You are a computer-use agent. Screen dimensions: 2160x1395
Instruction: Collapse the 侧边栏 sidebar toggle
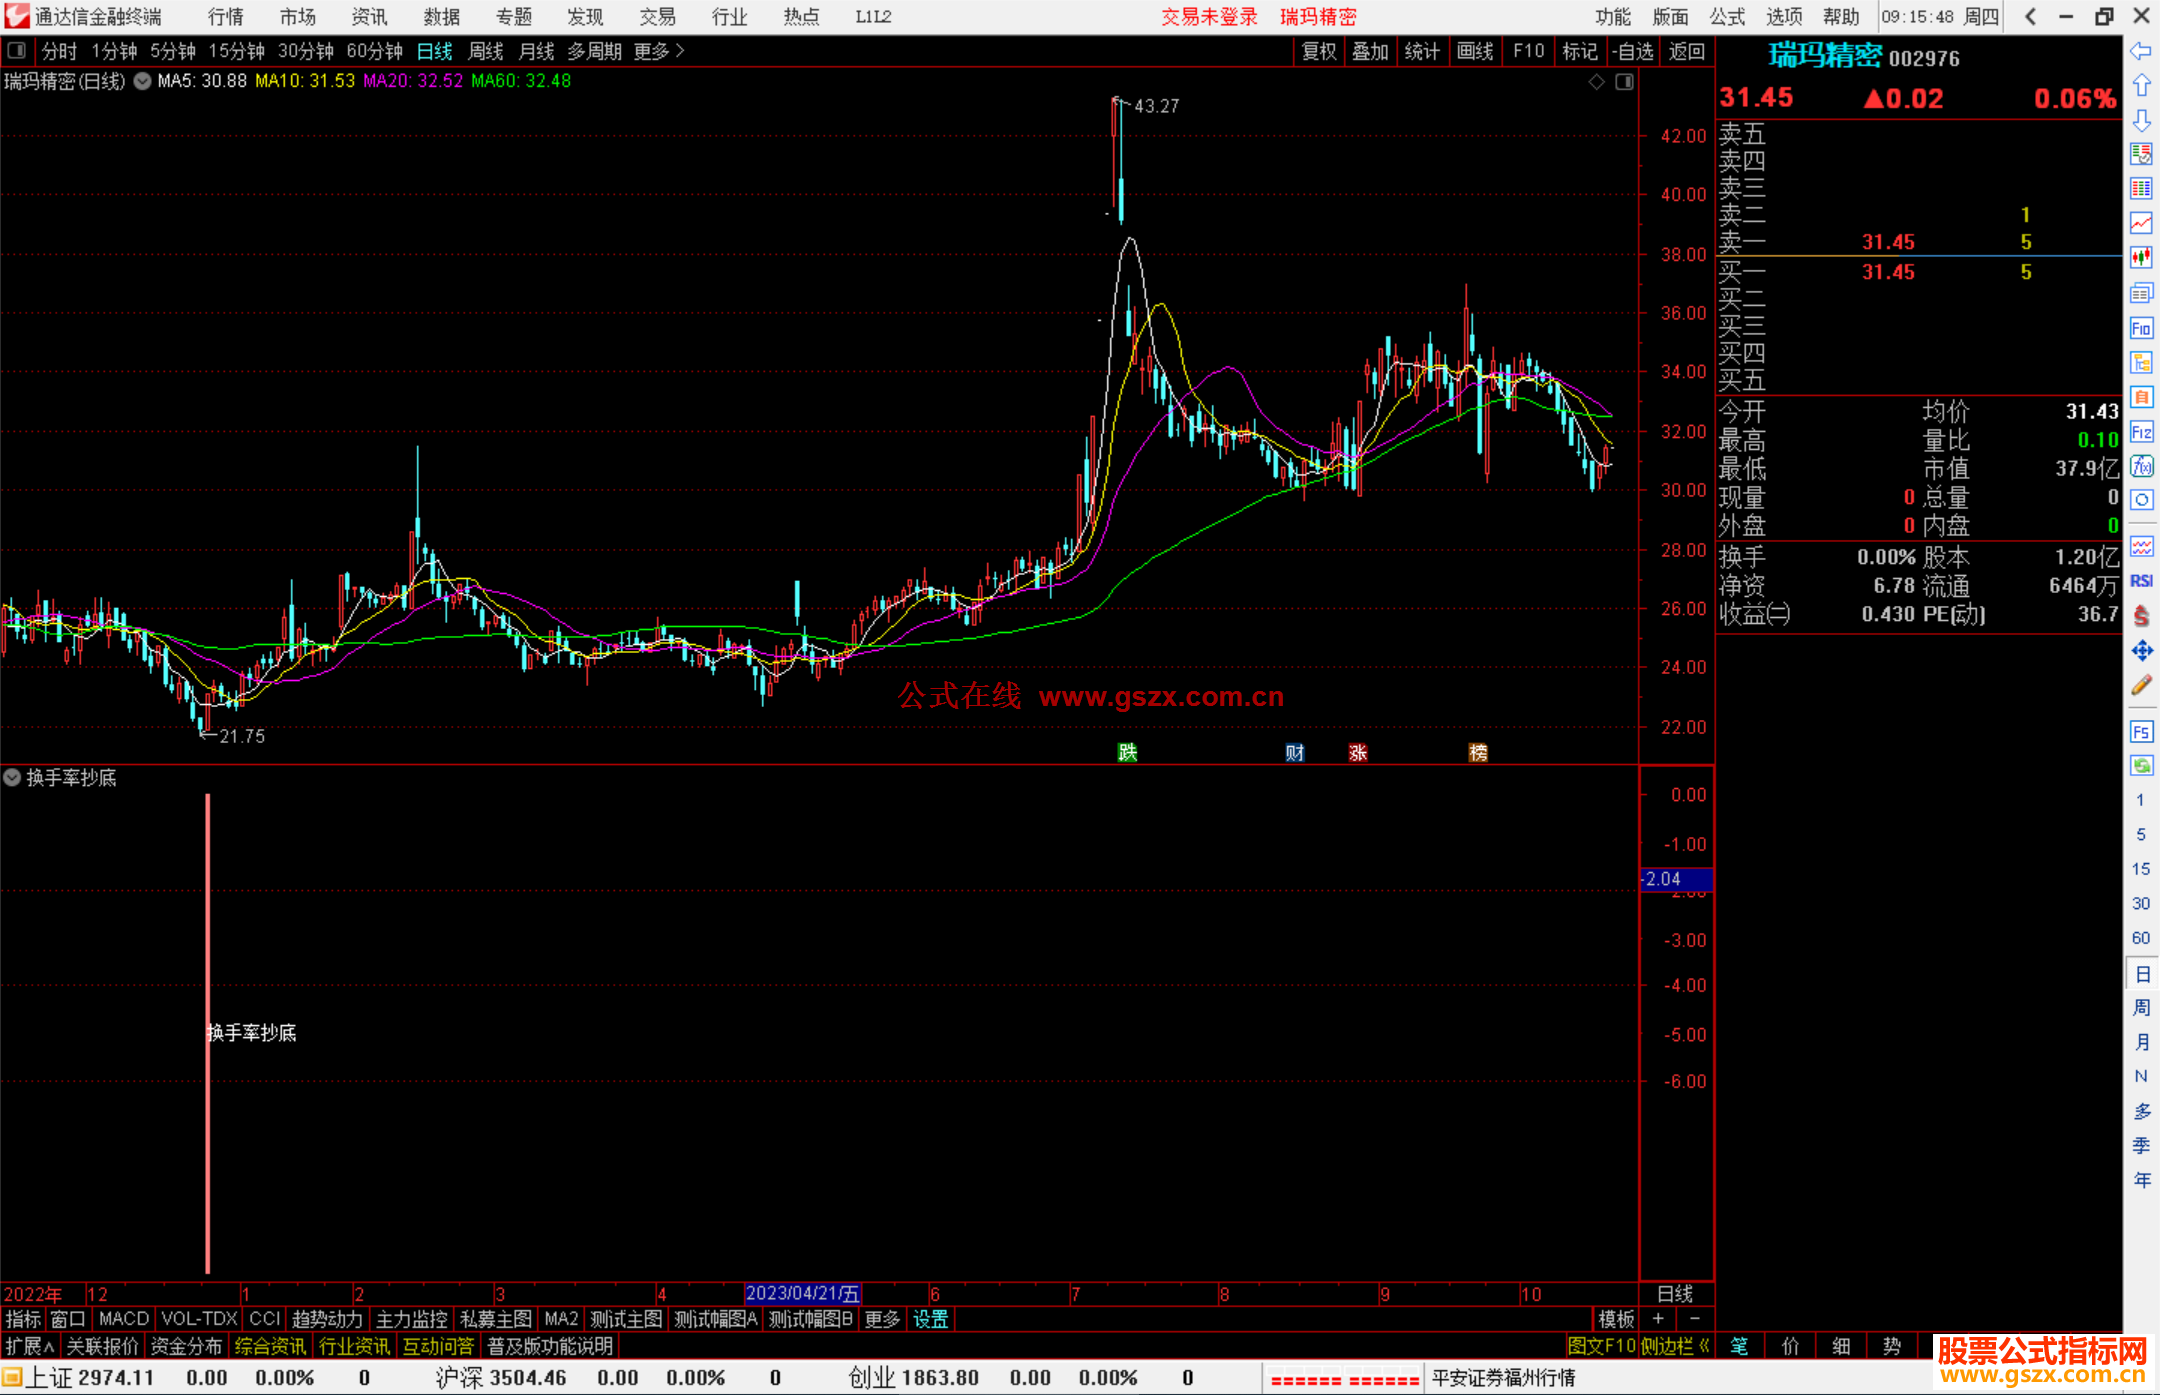point(1675,1346)
